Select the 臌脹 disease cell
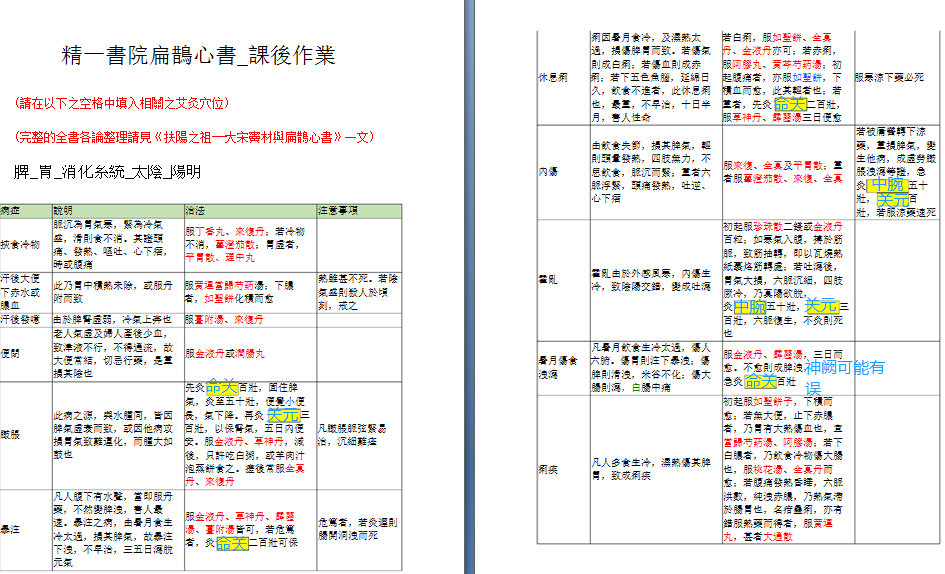Screen dimensions: 945x574 [26, 435]
